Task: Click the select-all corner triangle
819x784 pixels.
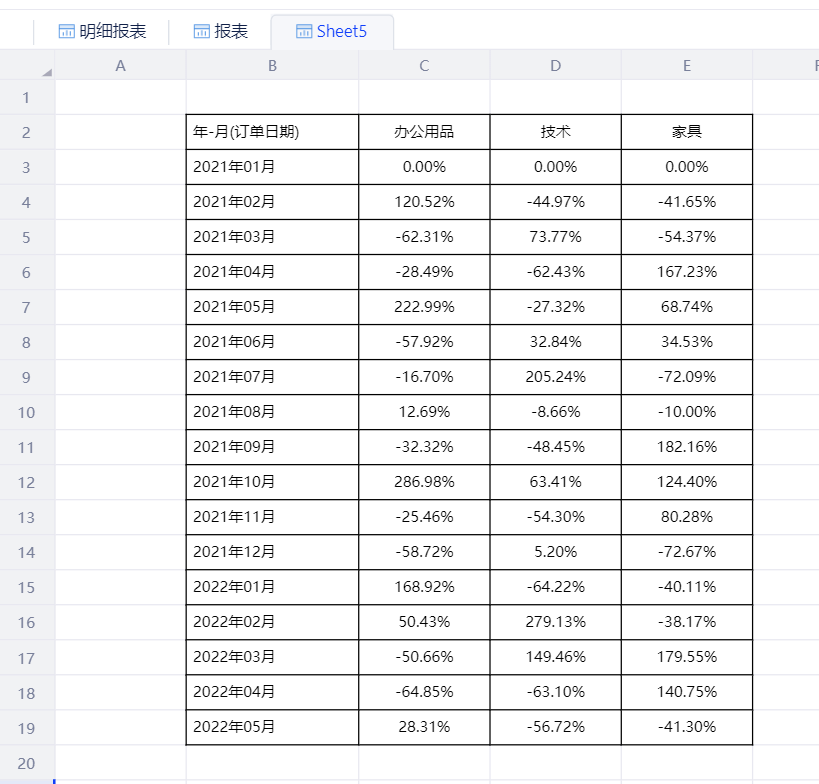Action: click(x=46, y=72)
